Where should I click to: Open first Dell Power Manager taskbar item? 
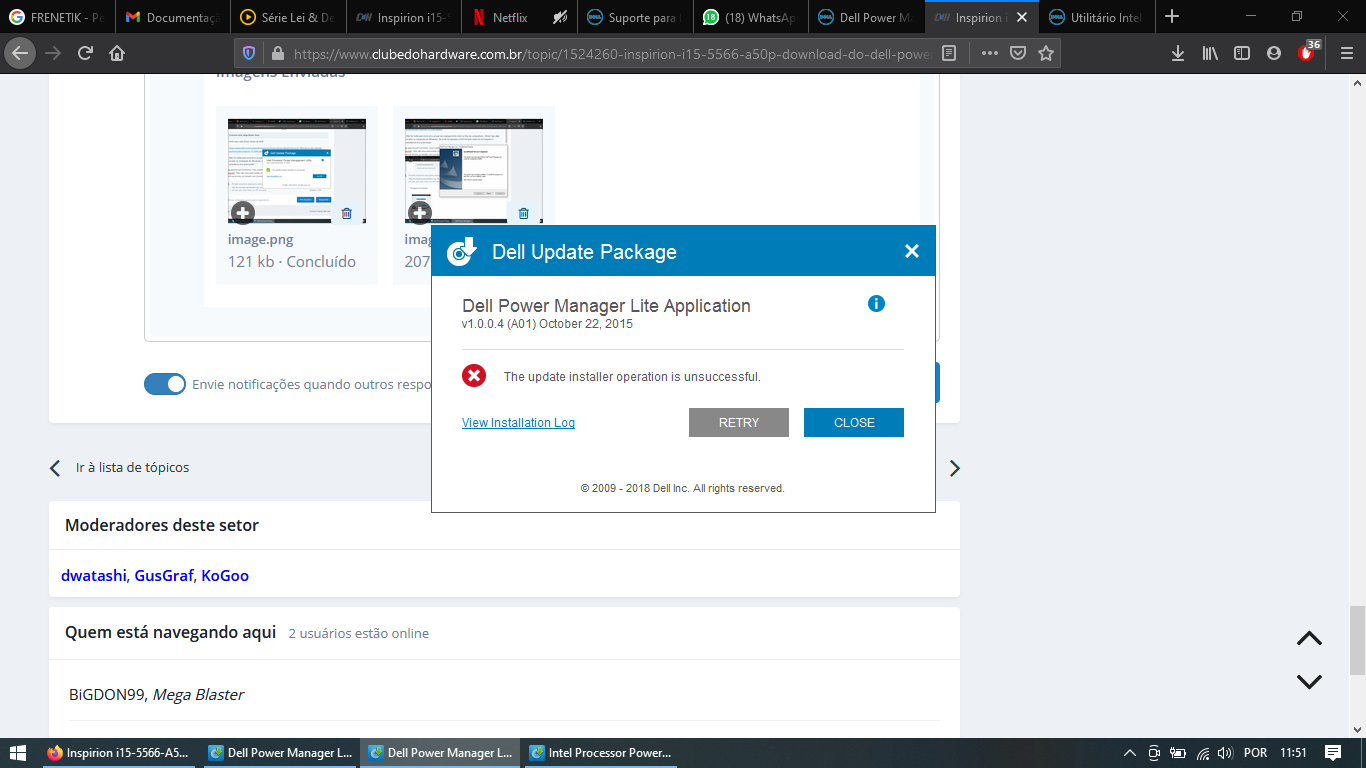(280, 753)
